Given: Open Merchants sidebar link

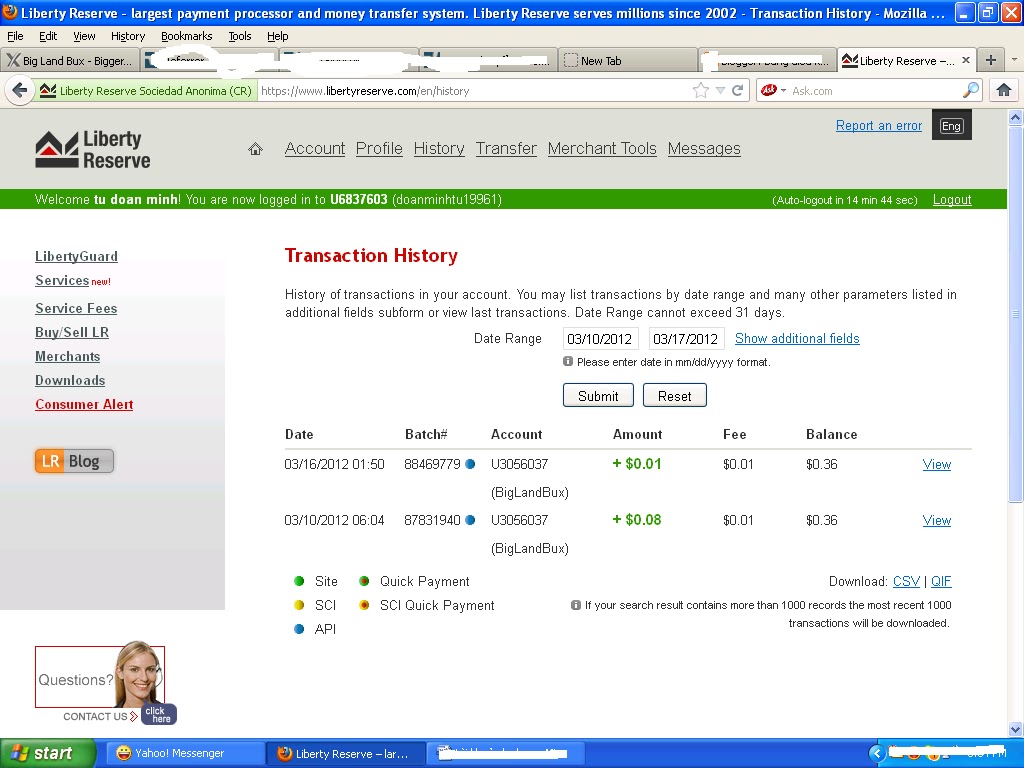Looking at the screenshot, I should click(x=67, y=357).
